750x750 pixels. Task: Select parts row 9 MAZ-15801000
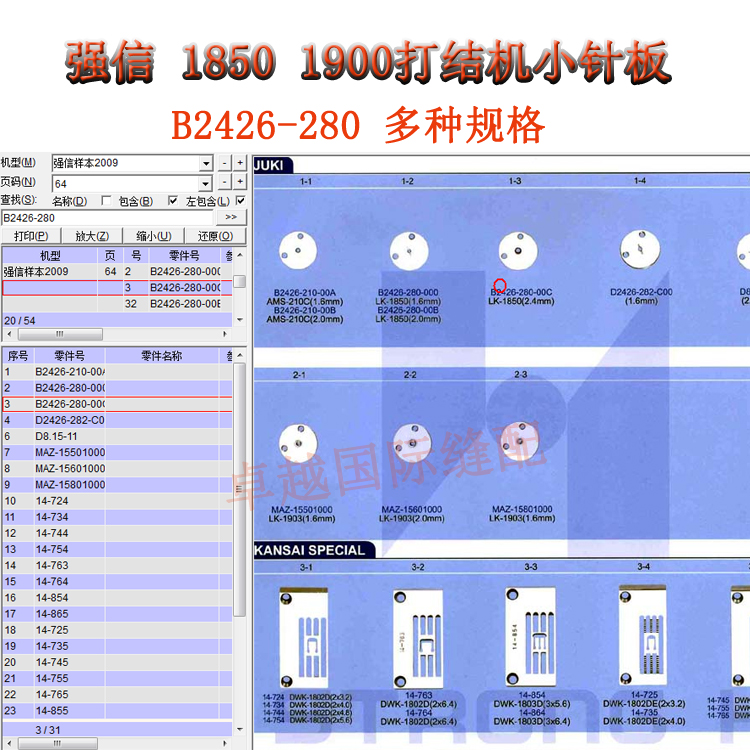tap(117, 485)
